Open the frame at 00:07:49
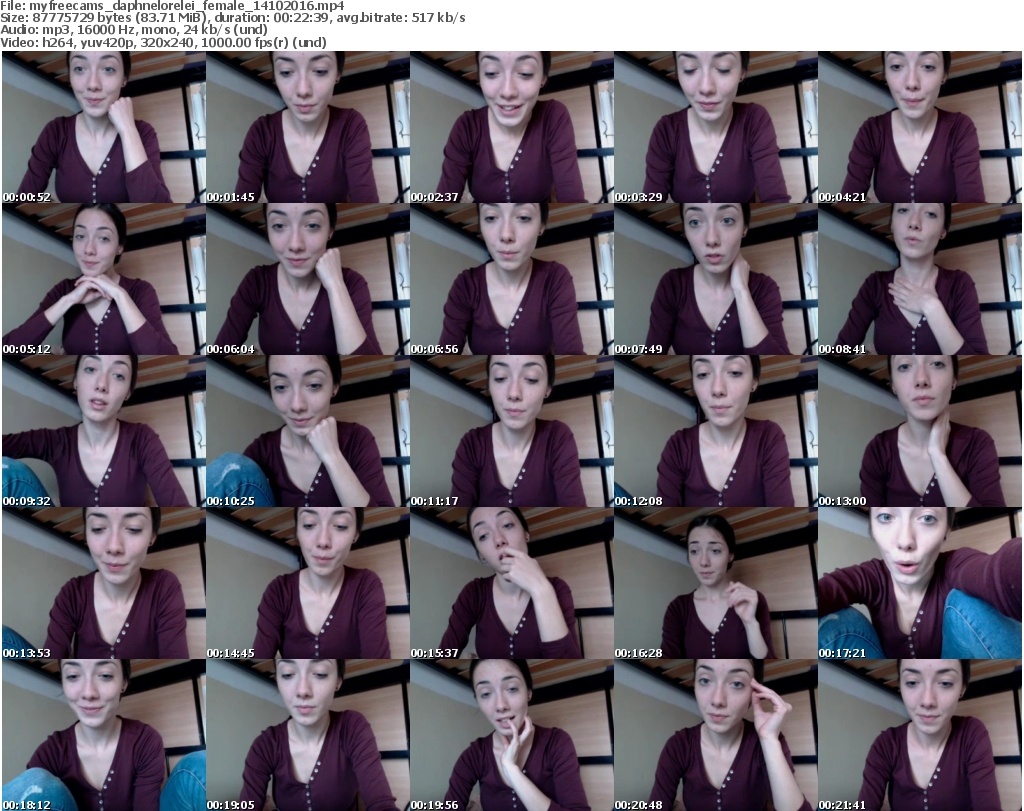 coord(716,279)
